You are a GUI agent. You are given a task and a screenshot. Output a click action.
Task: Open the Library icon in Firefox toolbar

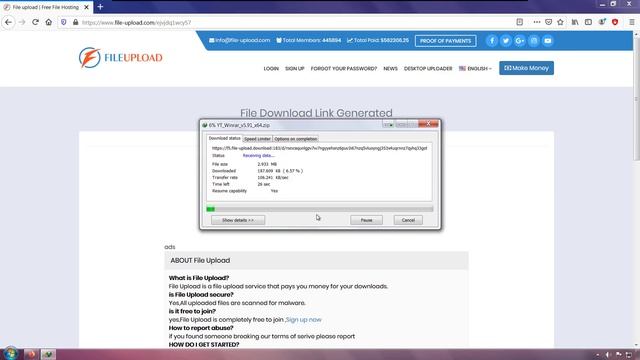pos(575,22)
